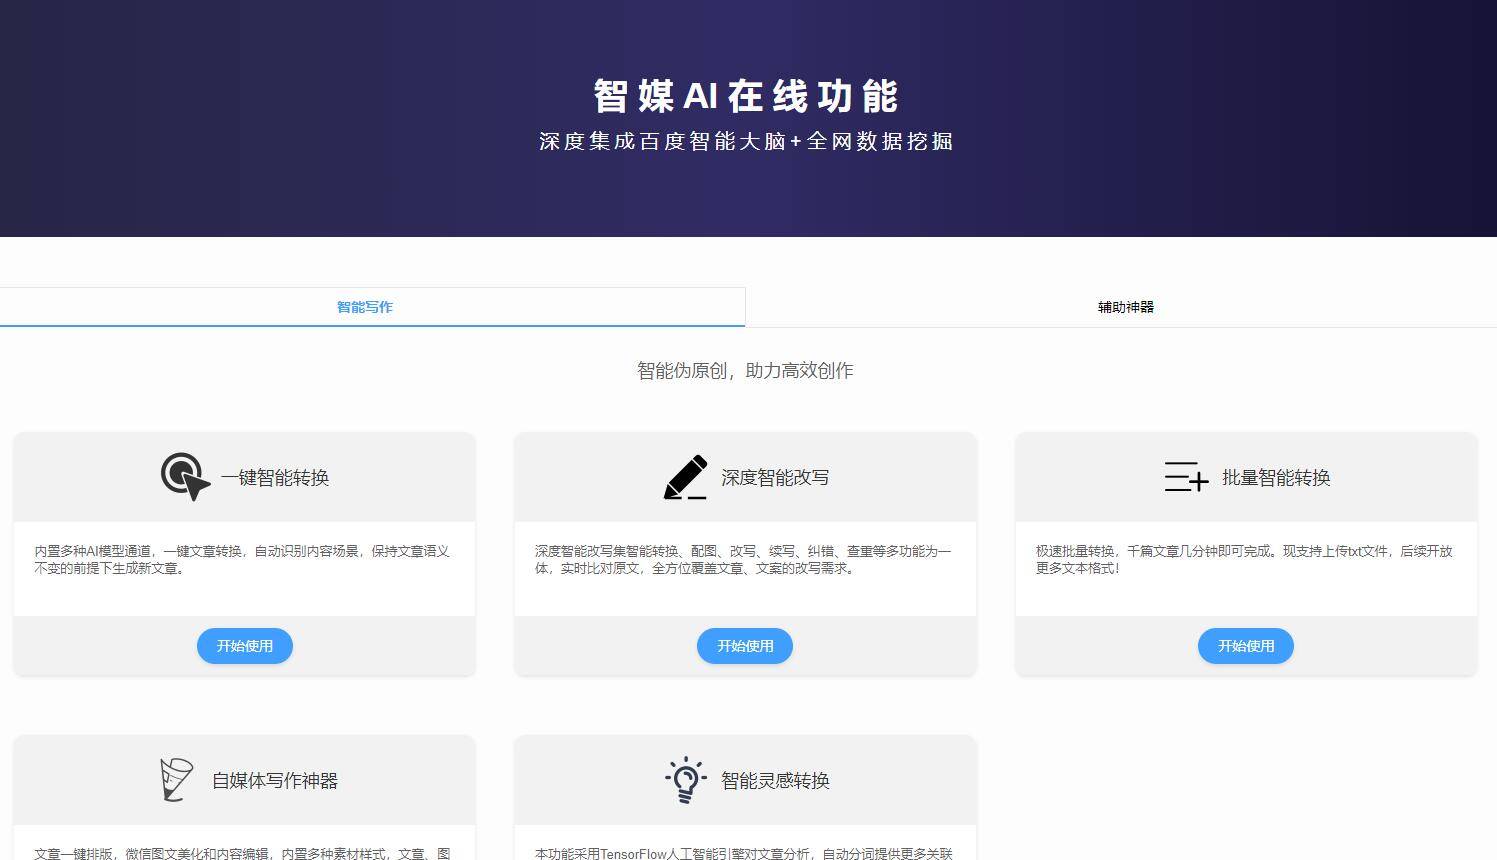Click the list-plus icon for 批量智能转换
This screenshot has height=860, width=1497.
(1186, 477)
